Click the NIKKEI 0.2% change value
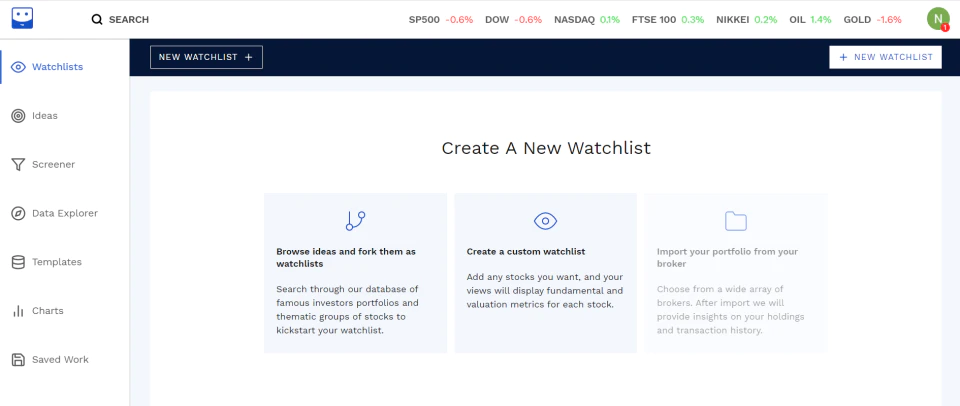Screen dimensions: 960x406 click(766, 20)
